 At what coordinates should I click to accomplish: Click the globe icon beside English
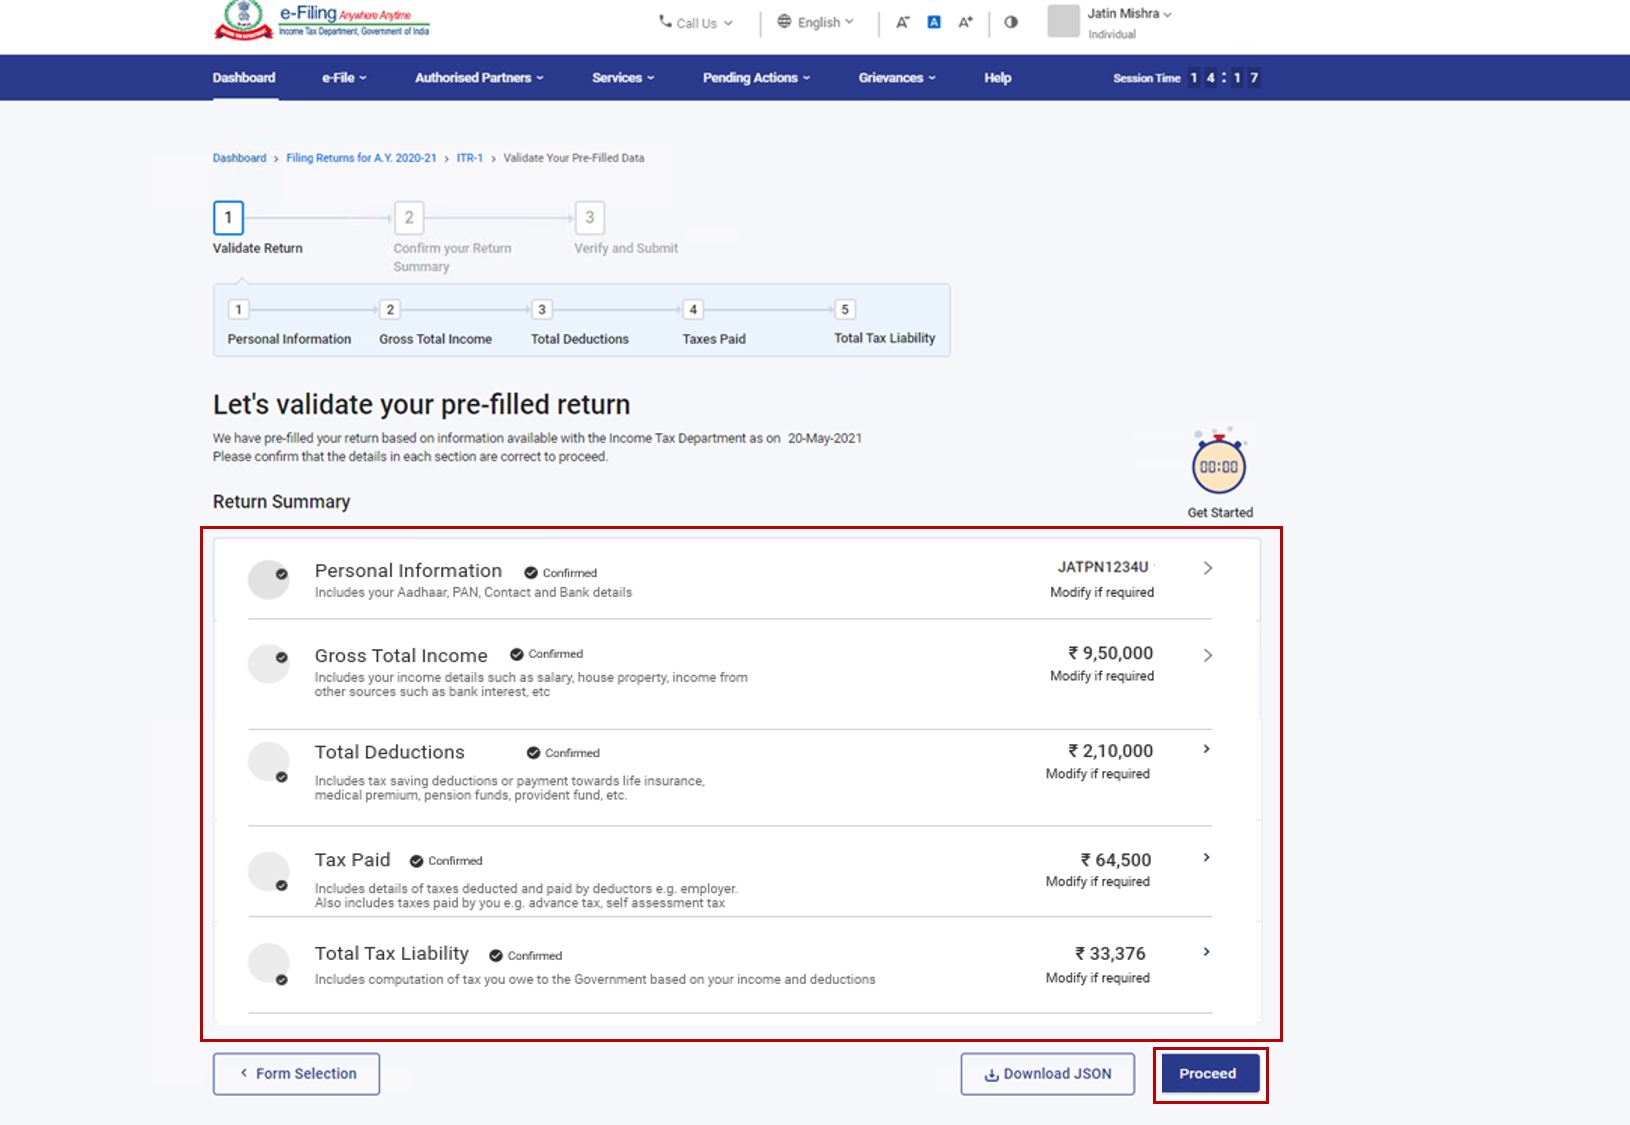click(784, 21)
